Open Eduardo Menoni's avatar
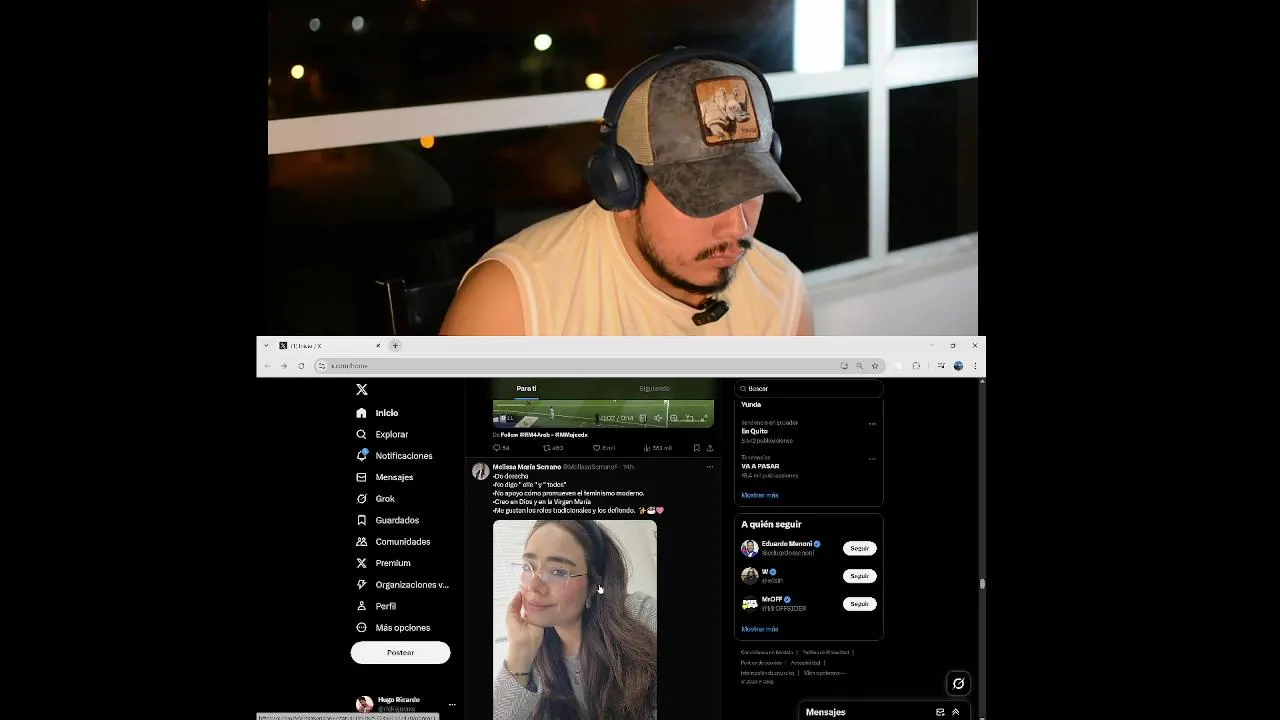1280x720 pixels. point(749,548)
